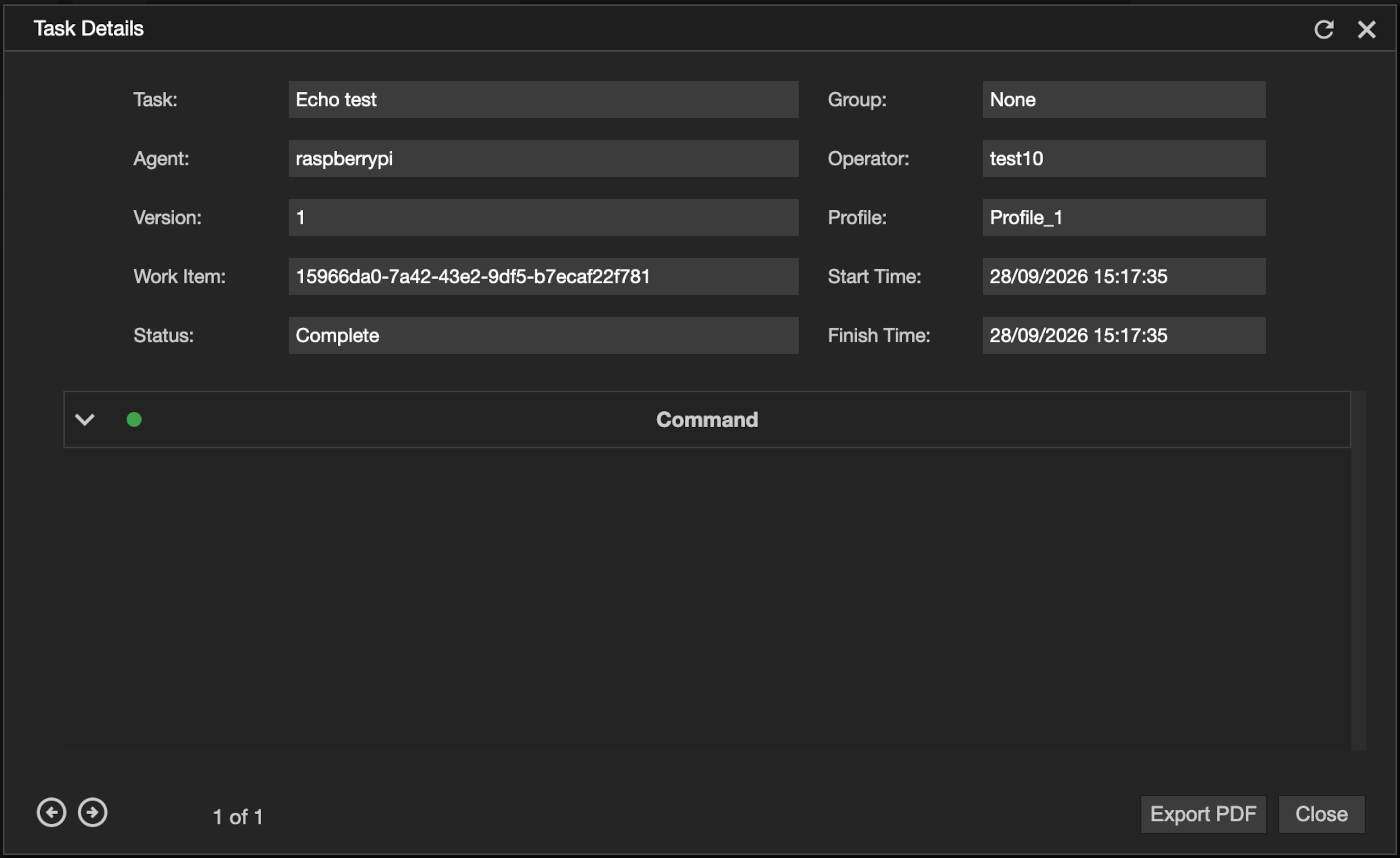Click the 'Agent:' label
The image size is (1400, 858).
161,159
